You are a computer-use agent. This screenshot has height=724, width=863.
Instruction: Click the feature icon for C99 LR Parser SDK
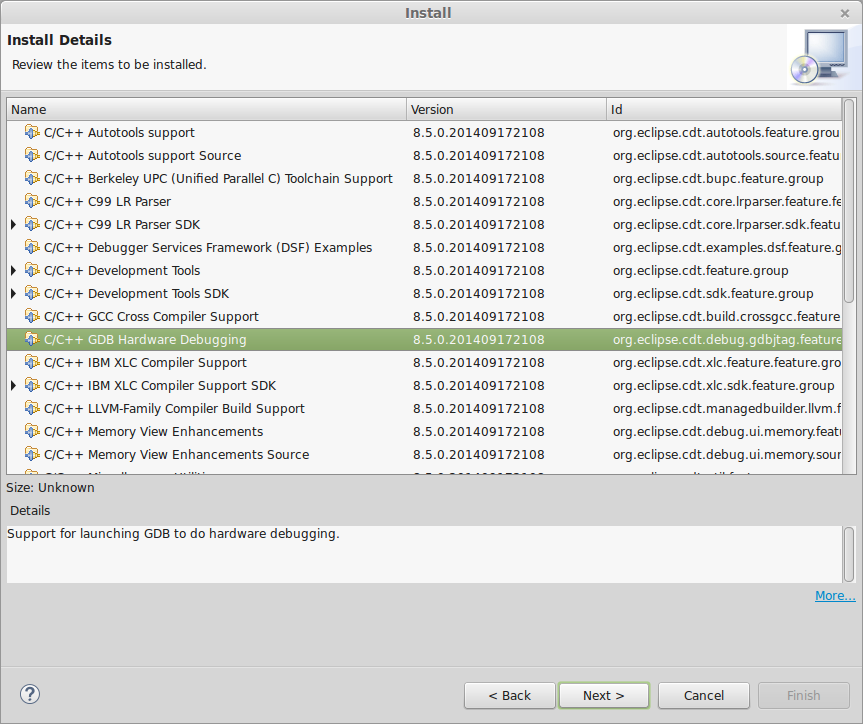[32, 225]
